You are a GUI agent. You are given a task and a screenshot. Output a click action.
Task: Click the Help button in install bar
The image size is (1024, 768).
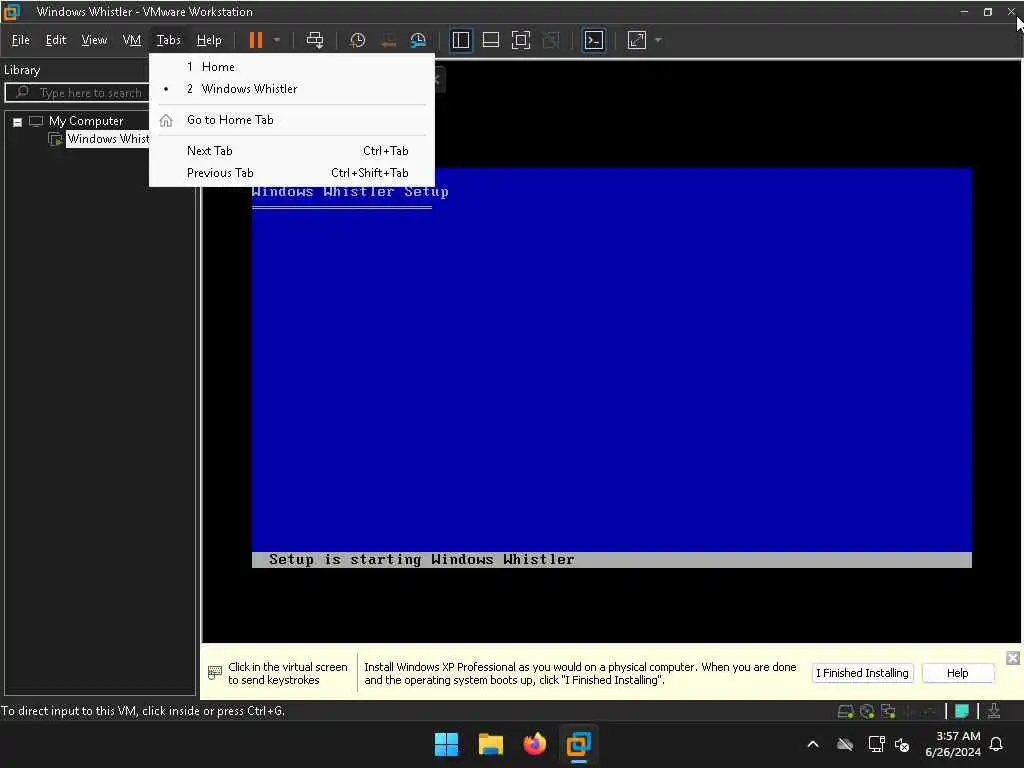tap(957, 673)
